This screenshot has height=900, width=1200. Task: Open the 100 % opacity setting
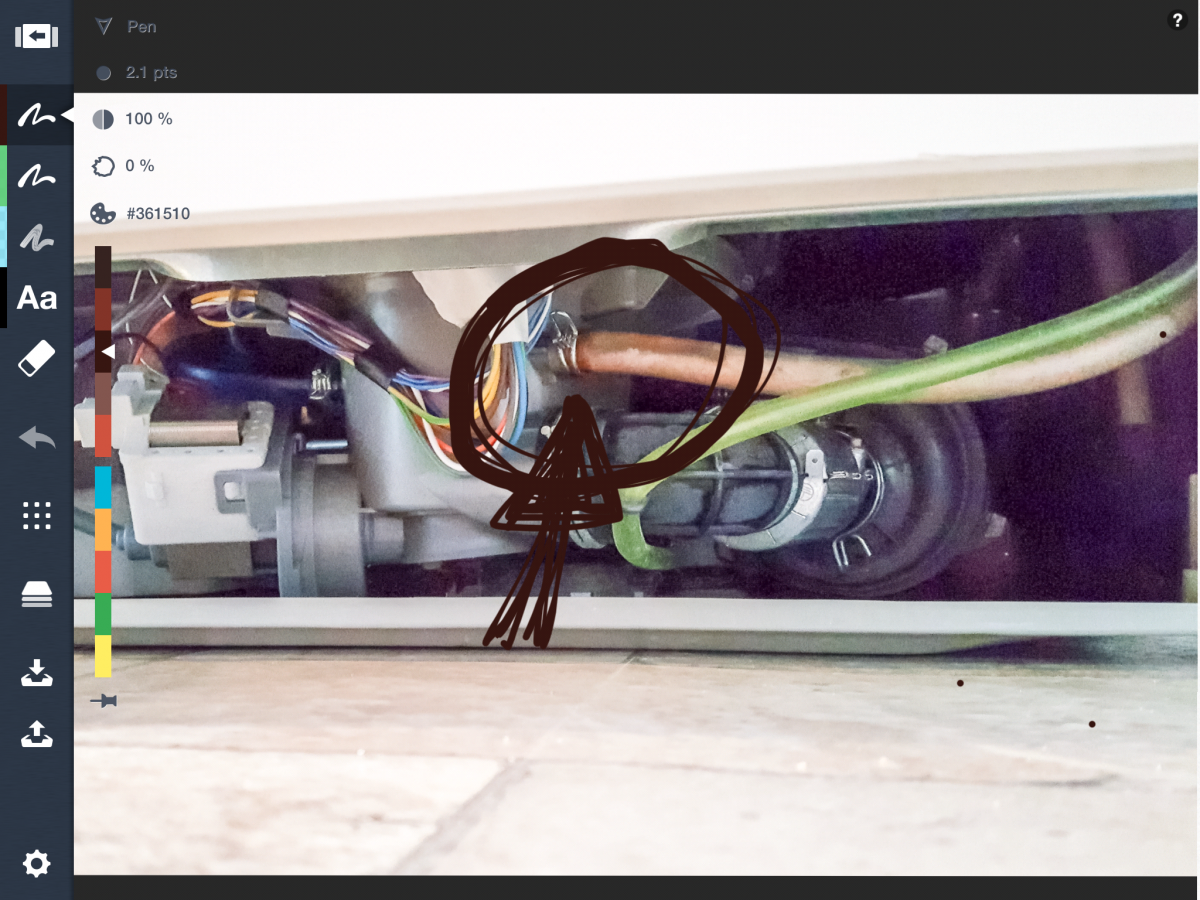[x=133, y=119]
